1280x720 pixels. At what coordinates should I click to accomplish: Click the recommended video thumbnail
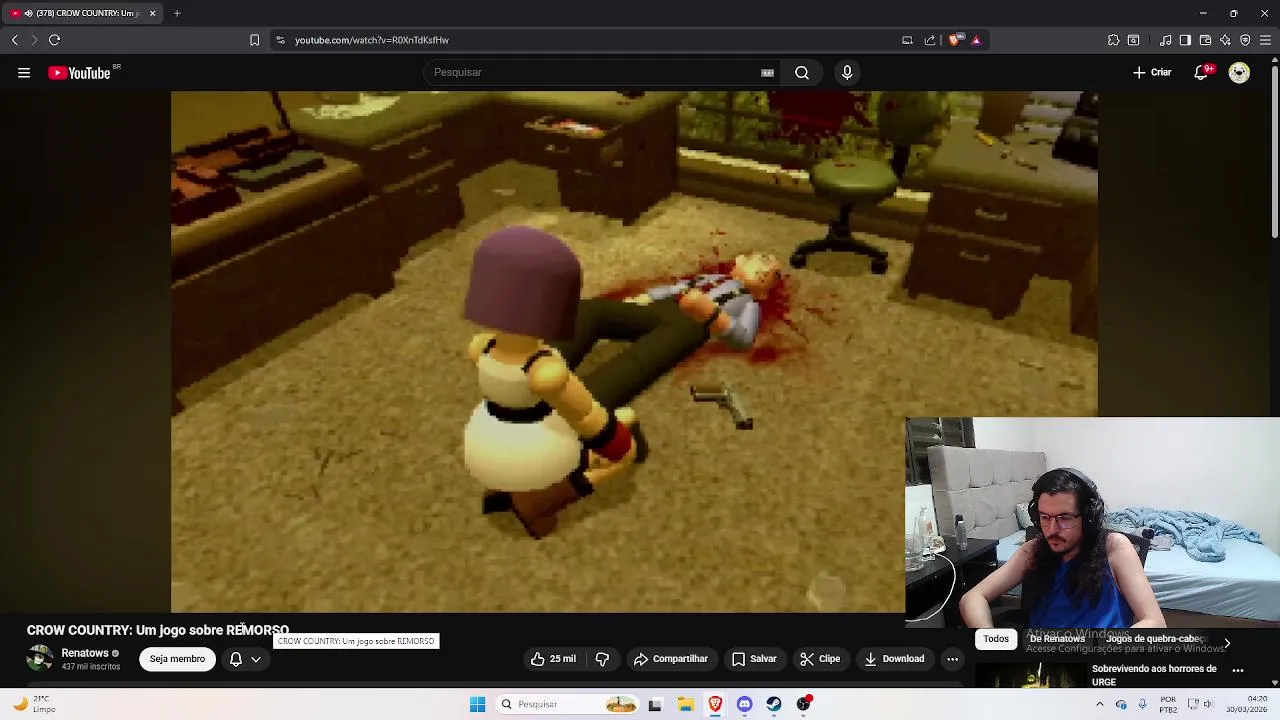tap(1030, 677)
